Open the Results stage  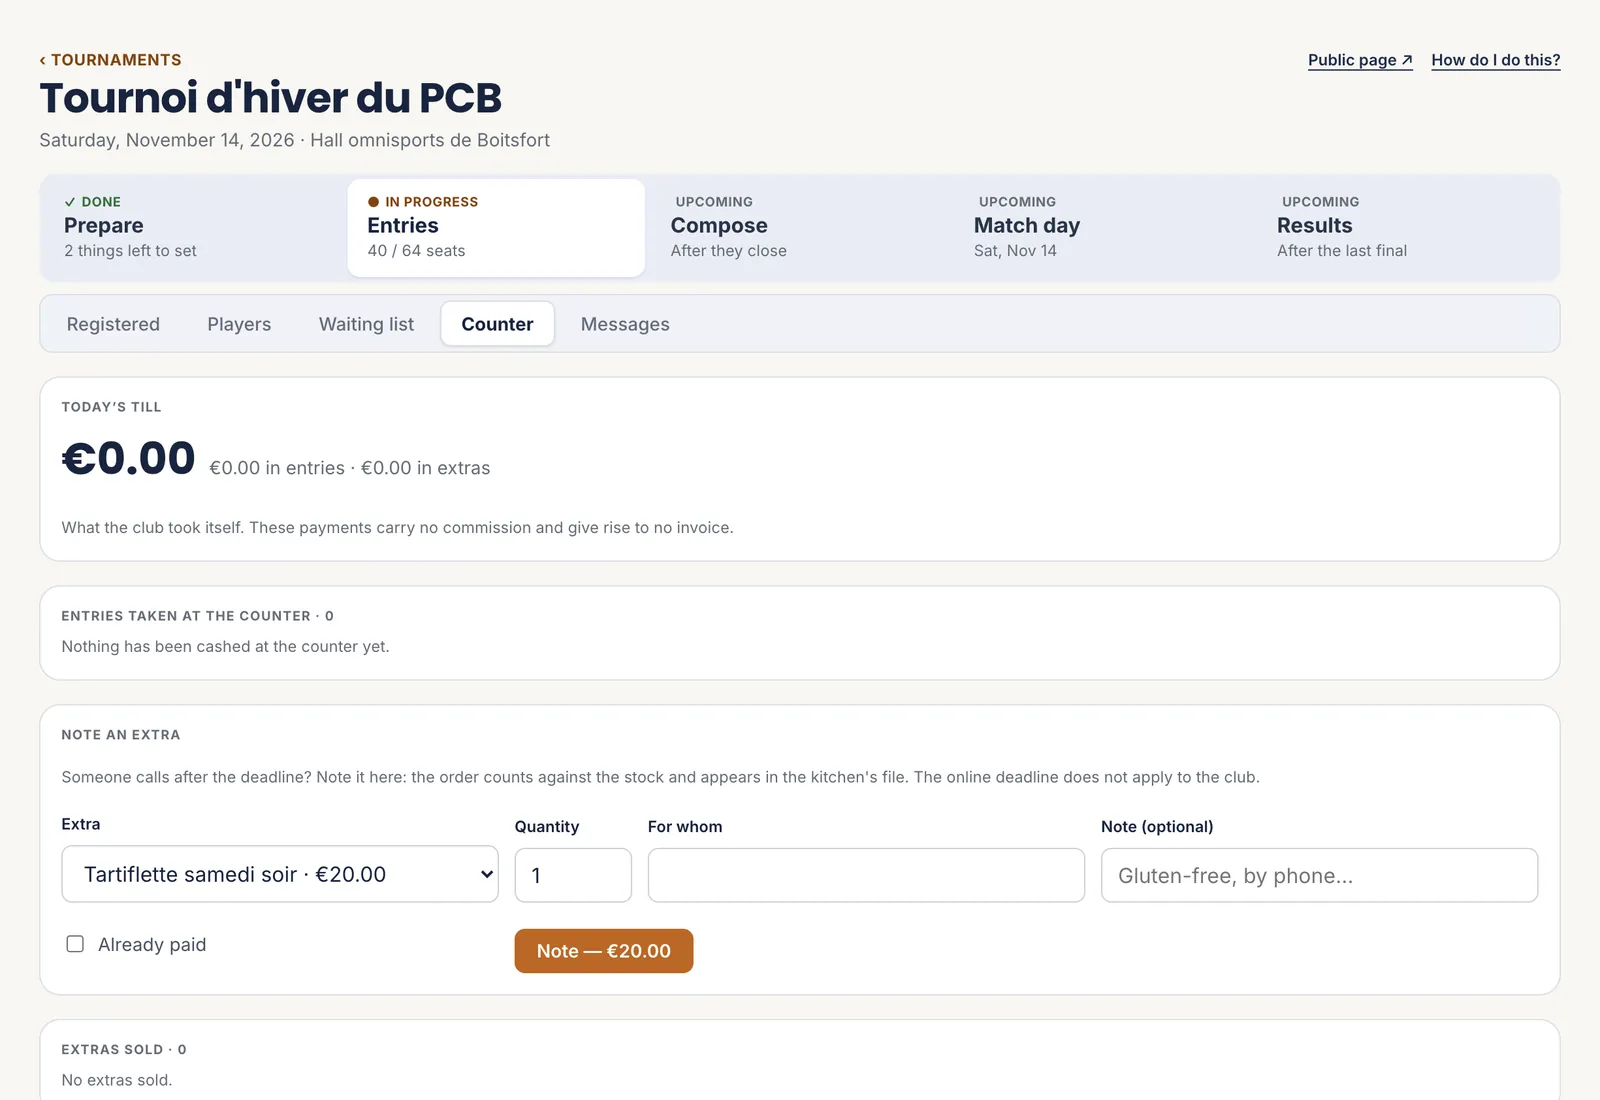click(x=1406, y=228)
